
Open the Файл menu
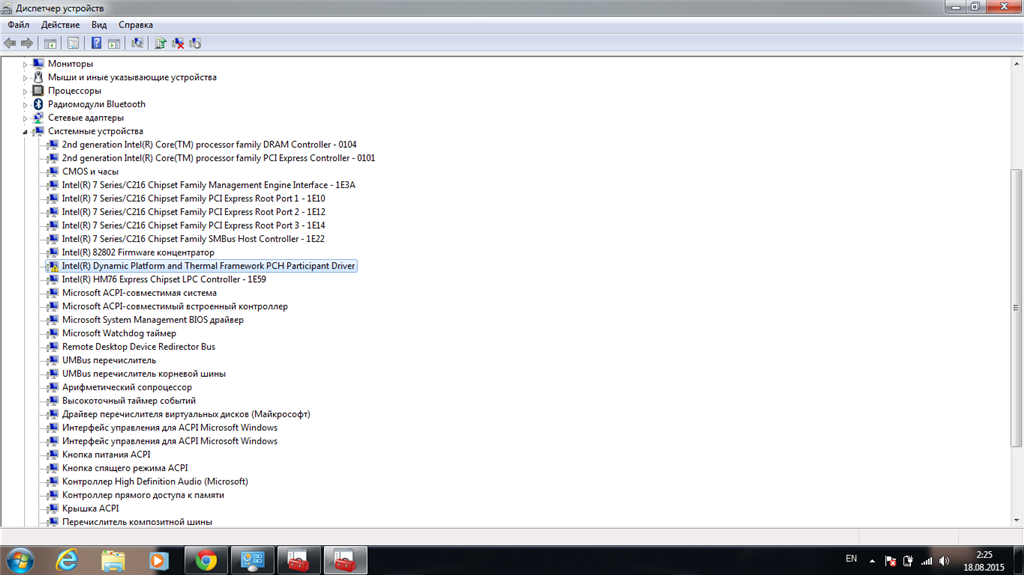pyautogui.click(x=18, y=25)
